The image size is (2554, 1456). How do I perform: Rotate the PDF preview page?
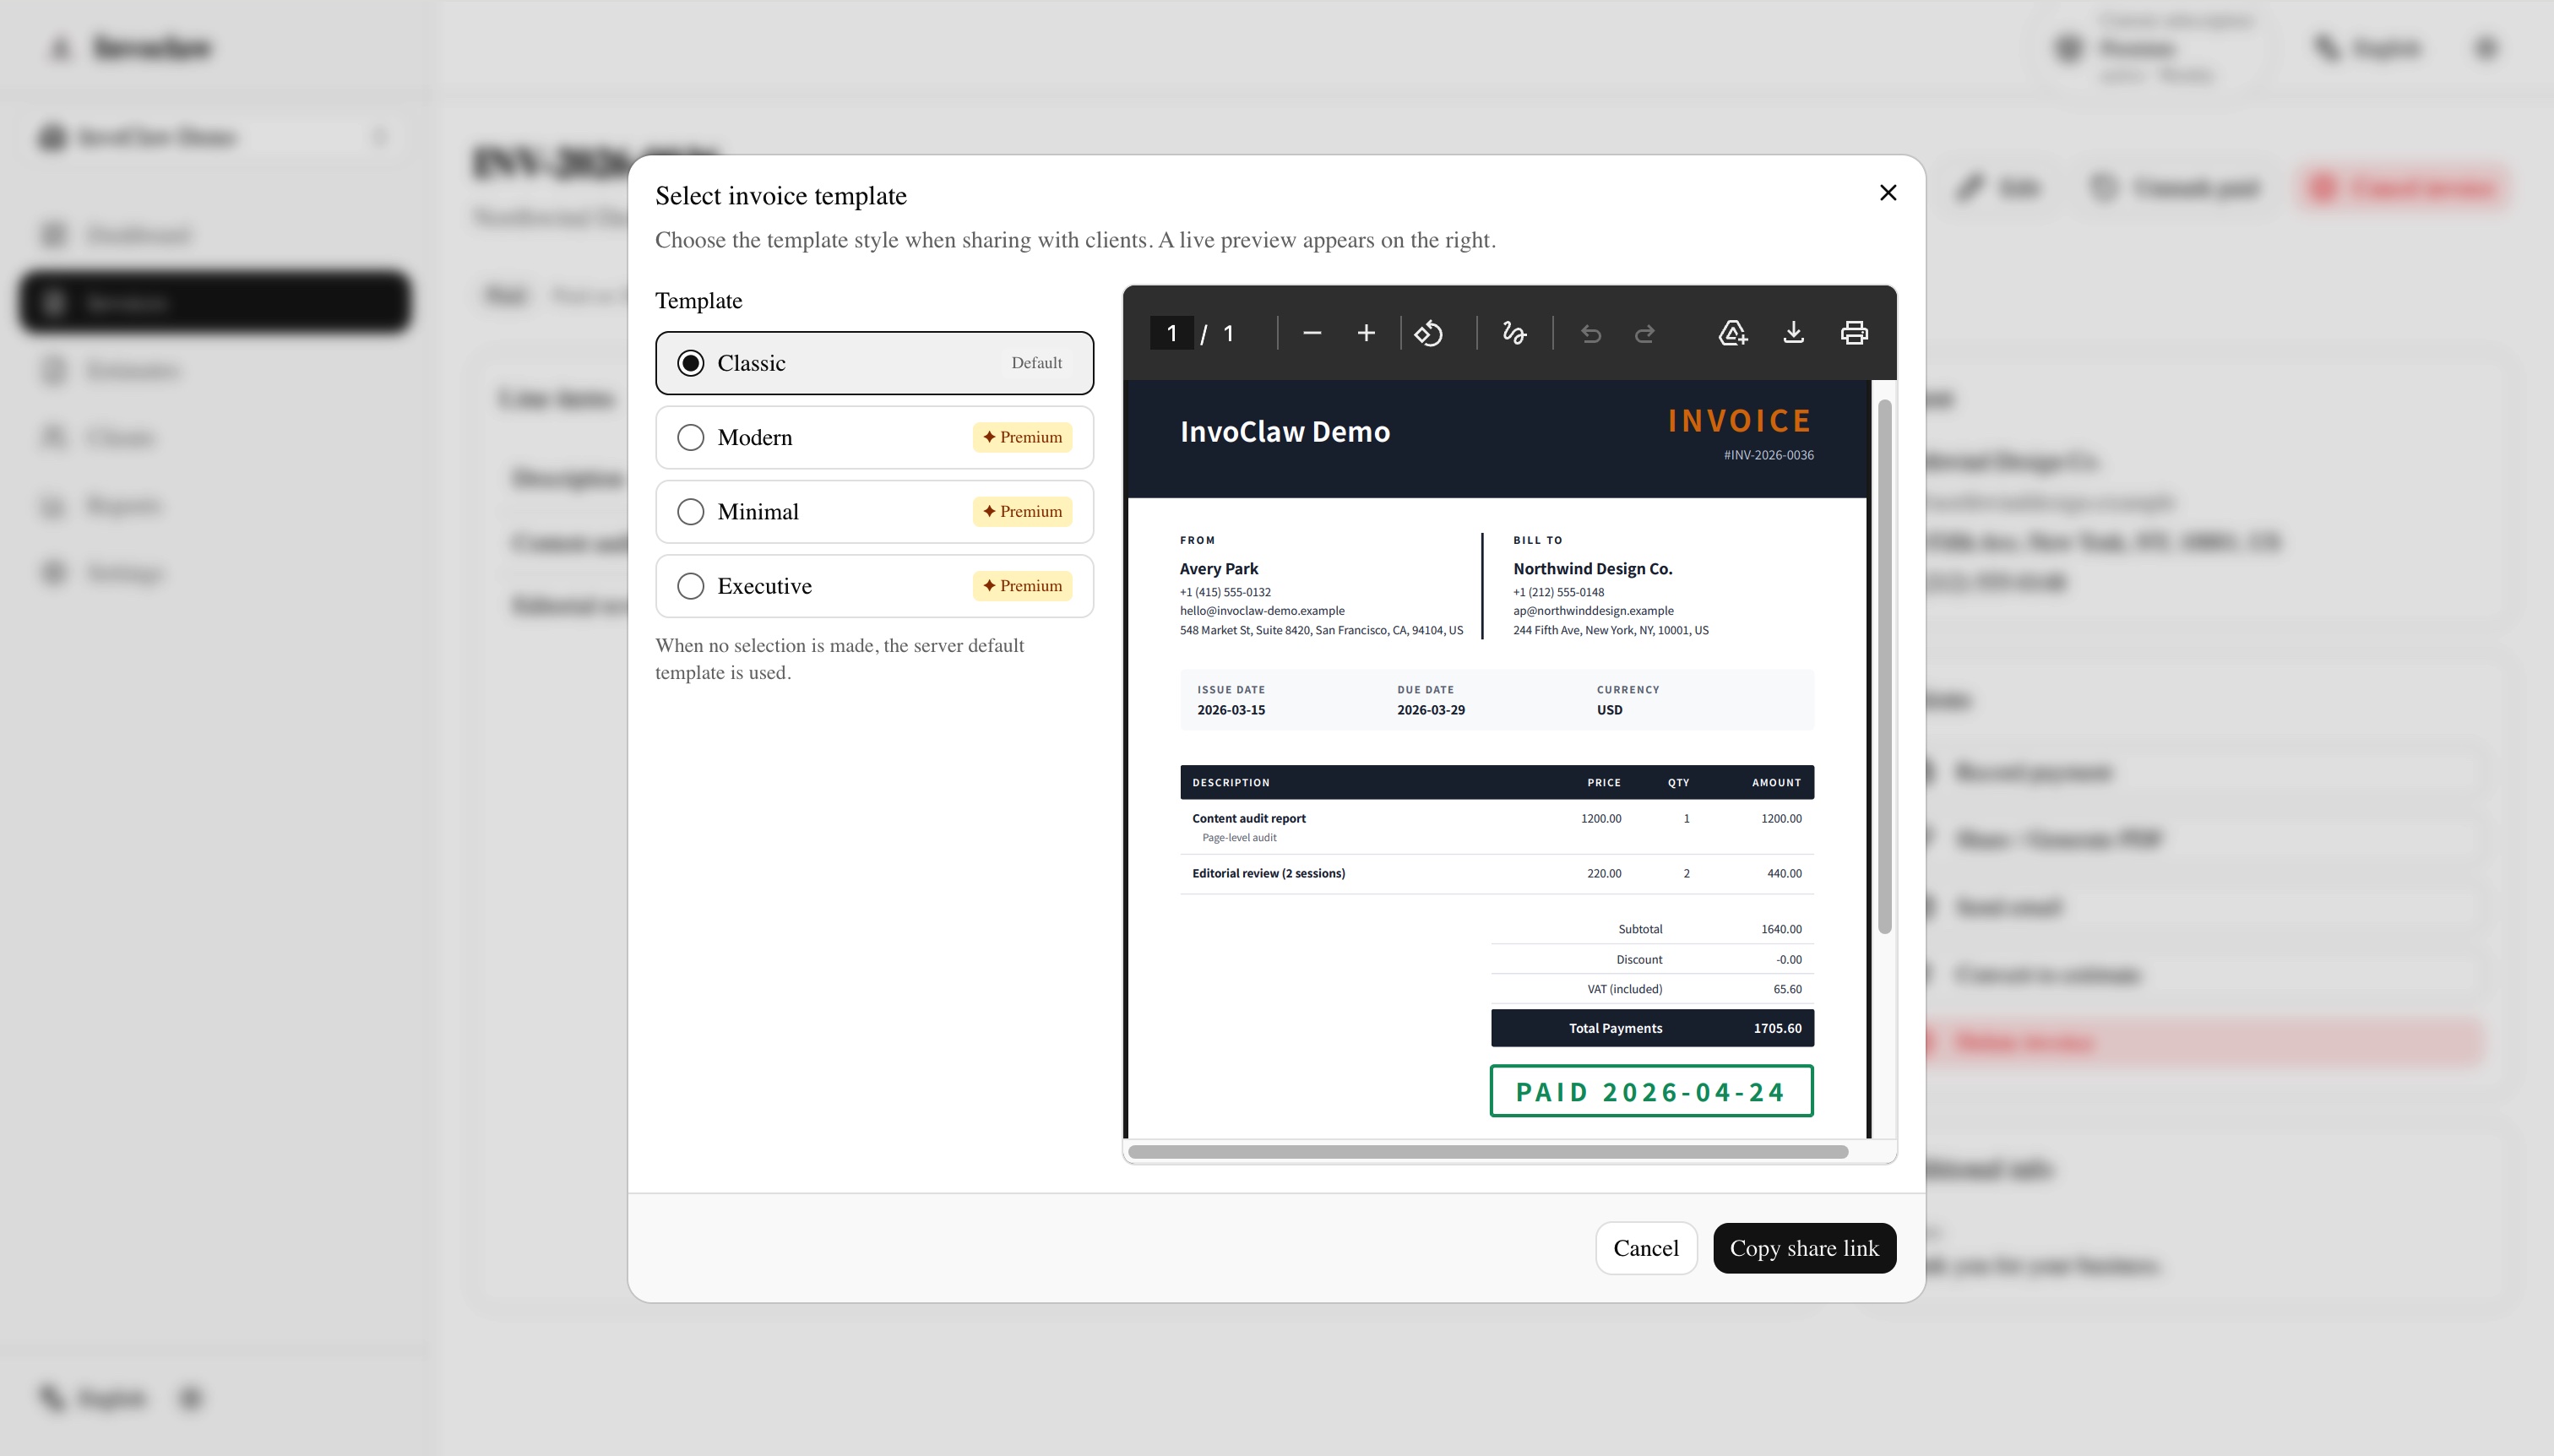point(1429,333)
